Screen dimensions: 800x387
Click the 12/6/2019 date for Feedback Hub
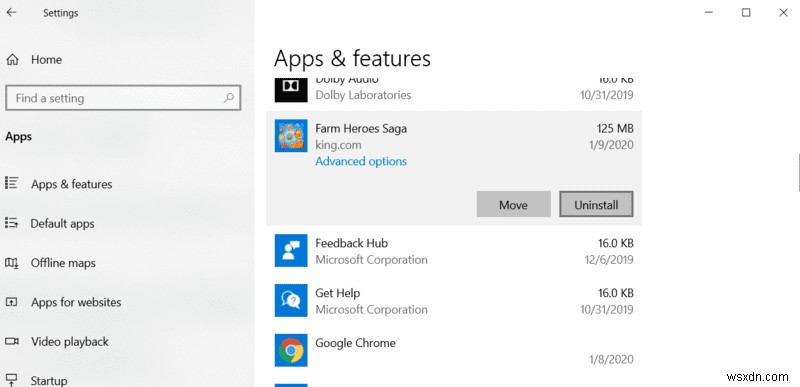coord(609,260)
